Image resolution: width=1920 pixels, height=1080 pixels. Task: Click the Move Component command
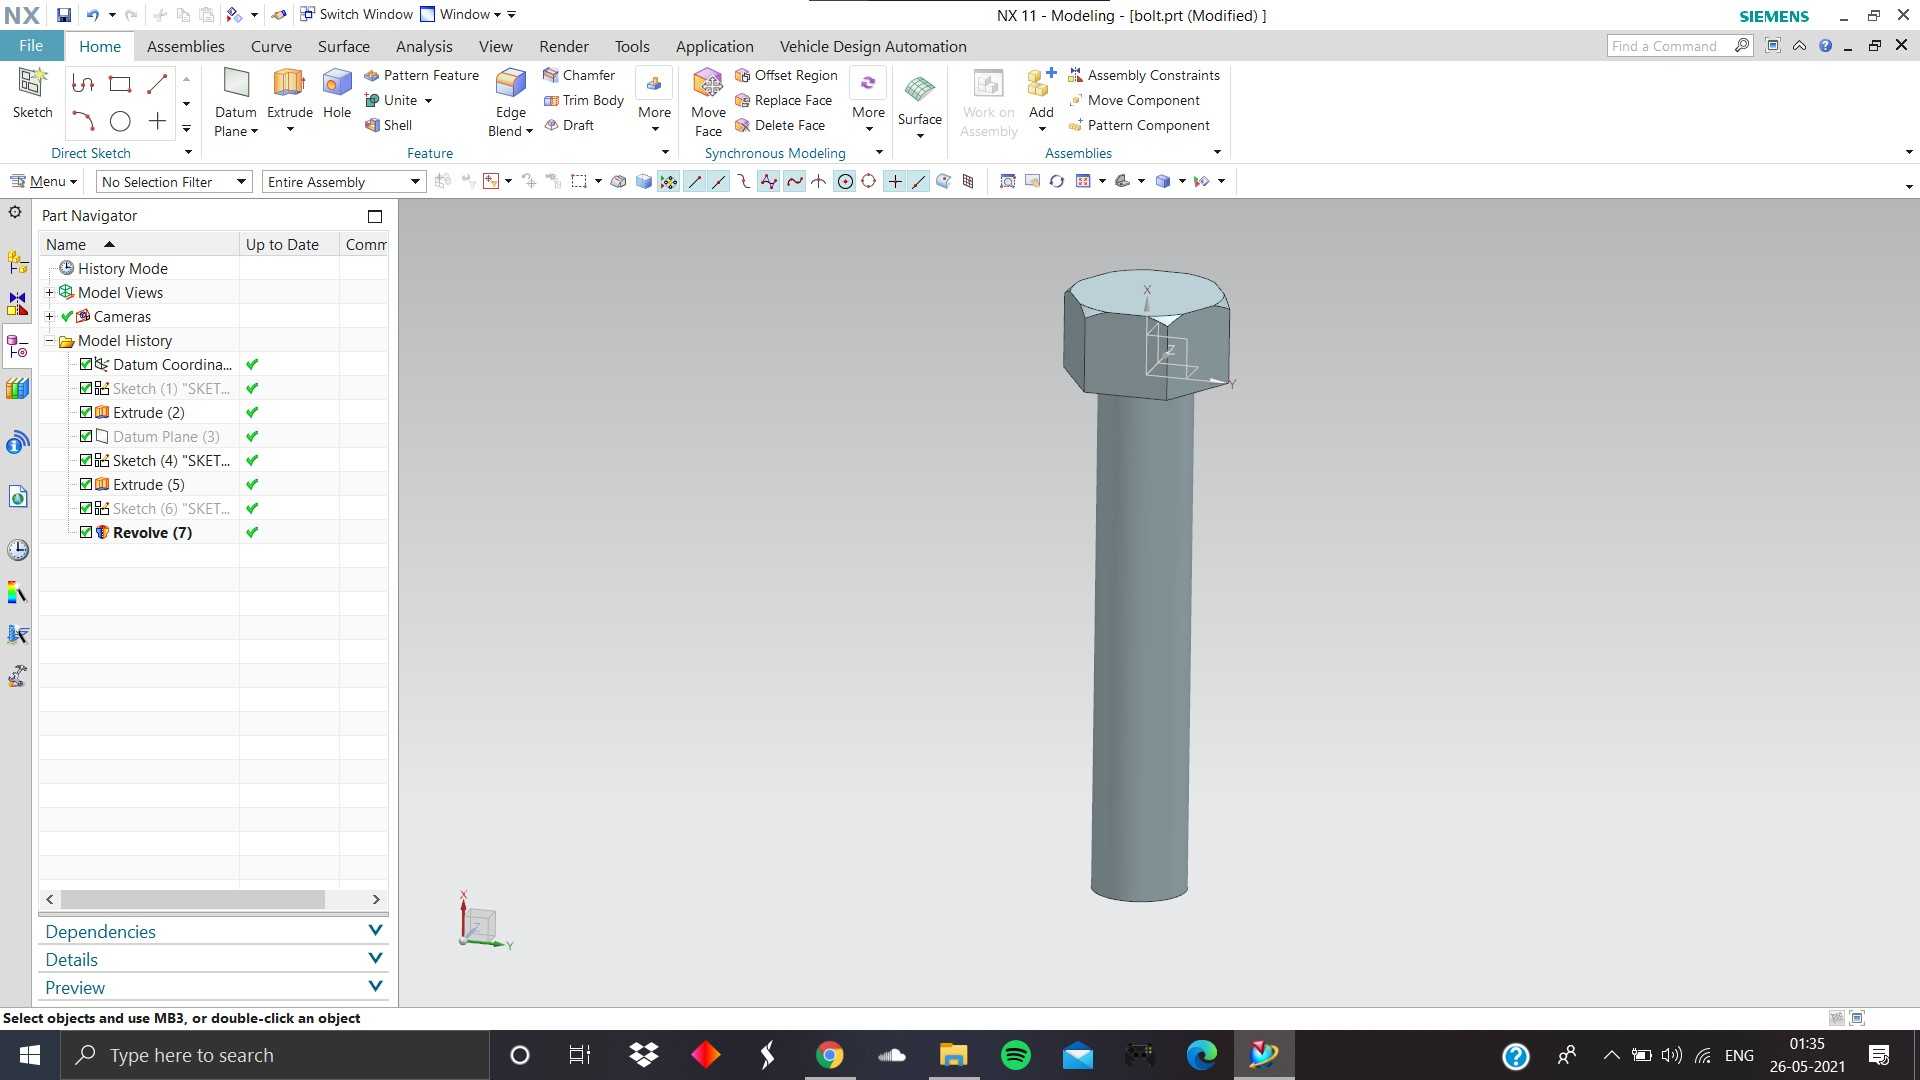point(1134,100)
